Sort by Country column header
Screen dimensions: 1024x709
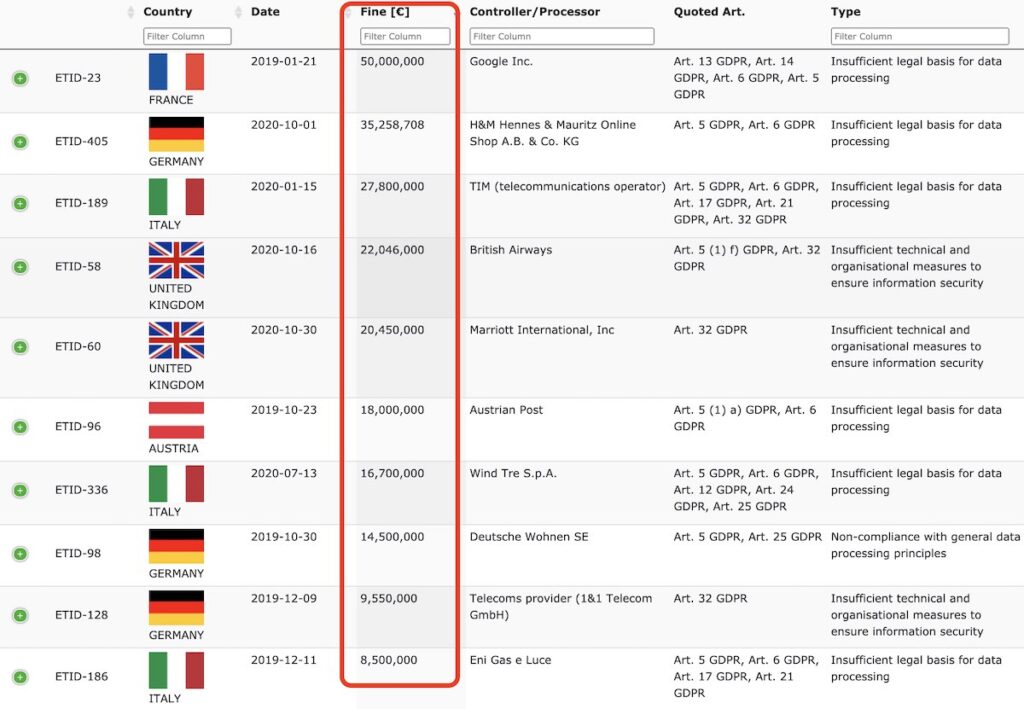coord(168,12)
